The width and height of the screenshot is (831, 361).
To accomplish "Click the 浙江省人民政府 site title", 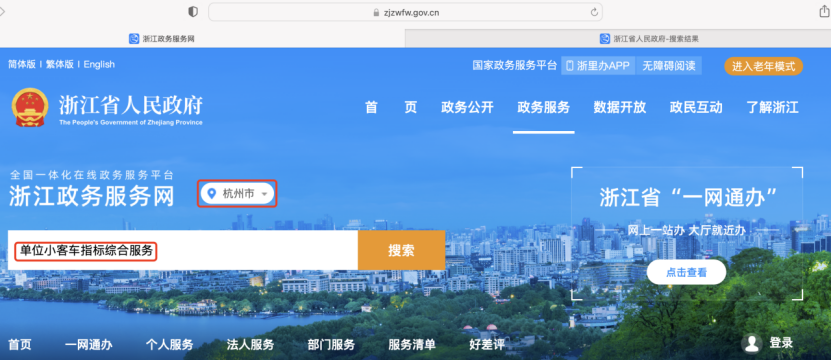I will pos(130,105).
